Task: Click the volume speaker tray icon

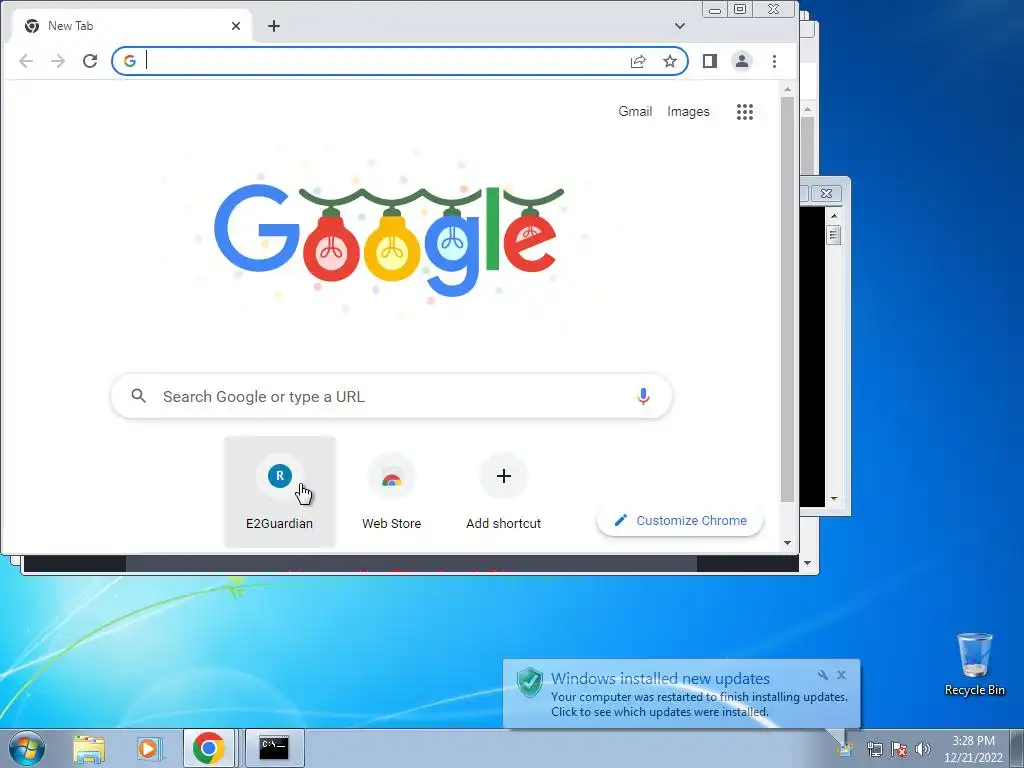Action: [923, 749]
